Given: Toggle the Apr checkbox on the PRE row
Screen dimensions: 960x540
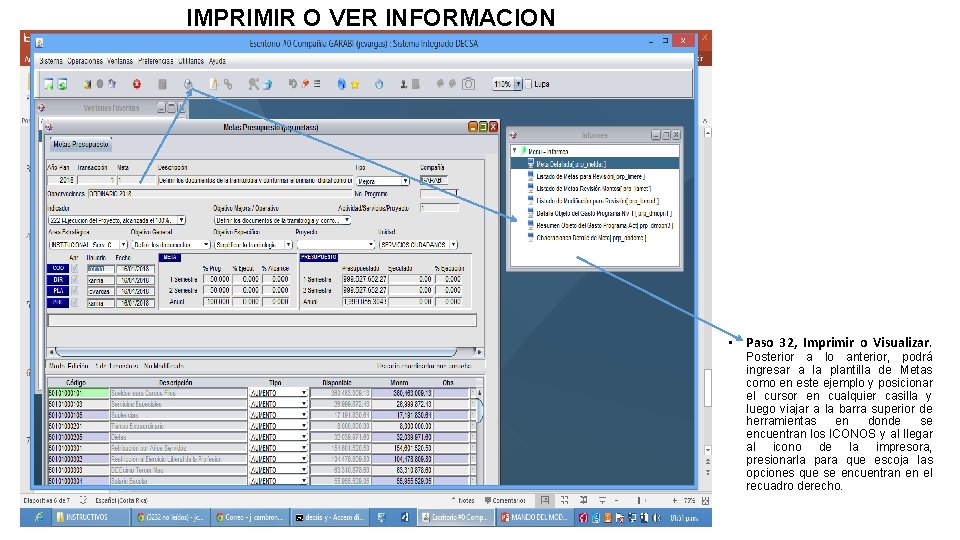Looking at the screenshot, I should coord(74,303).
